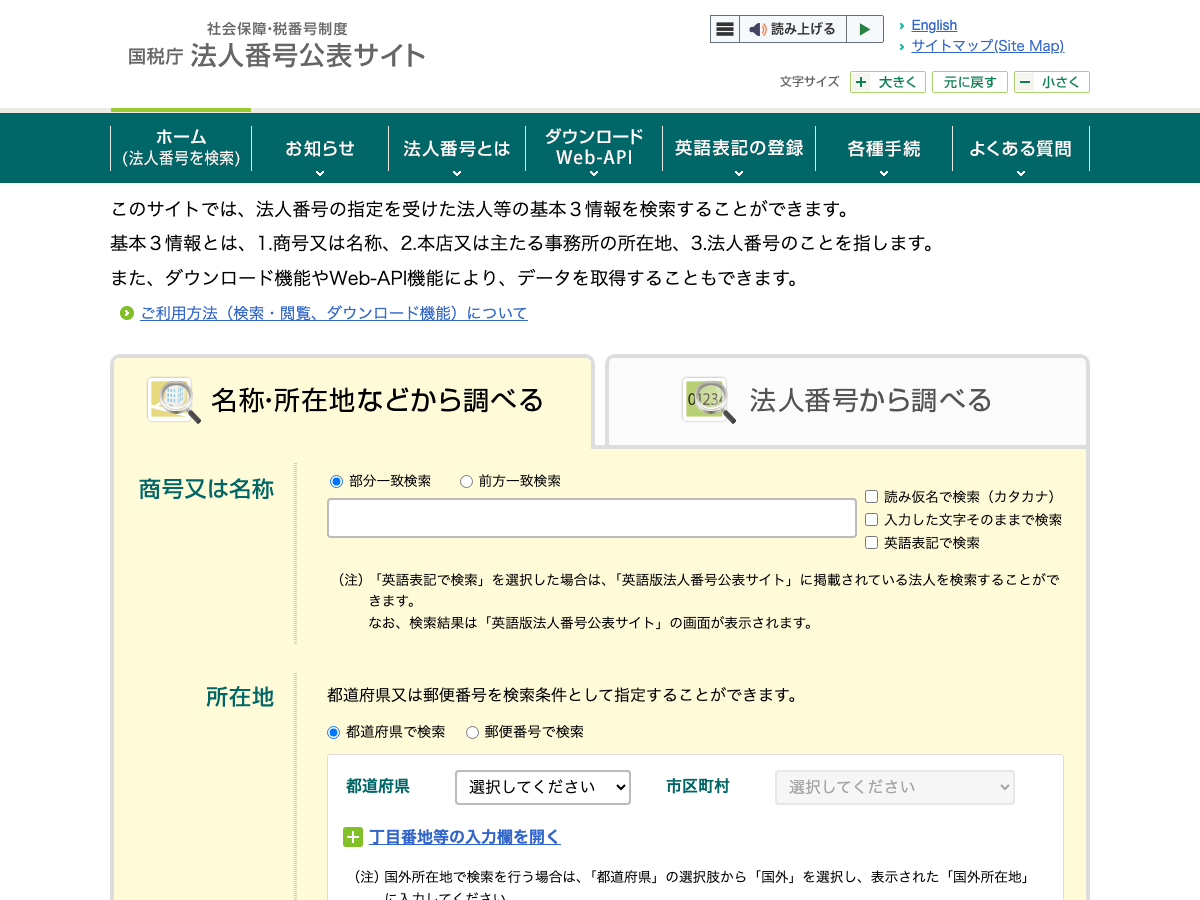This screenshot has height=900, width=1200.
Task: Switch to 名称・所在地などから調べる tab
Action: (x=353, y=401)
